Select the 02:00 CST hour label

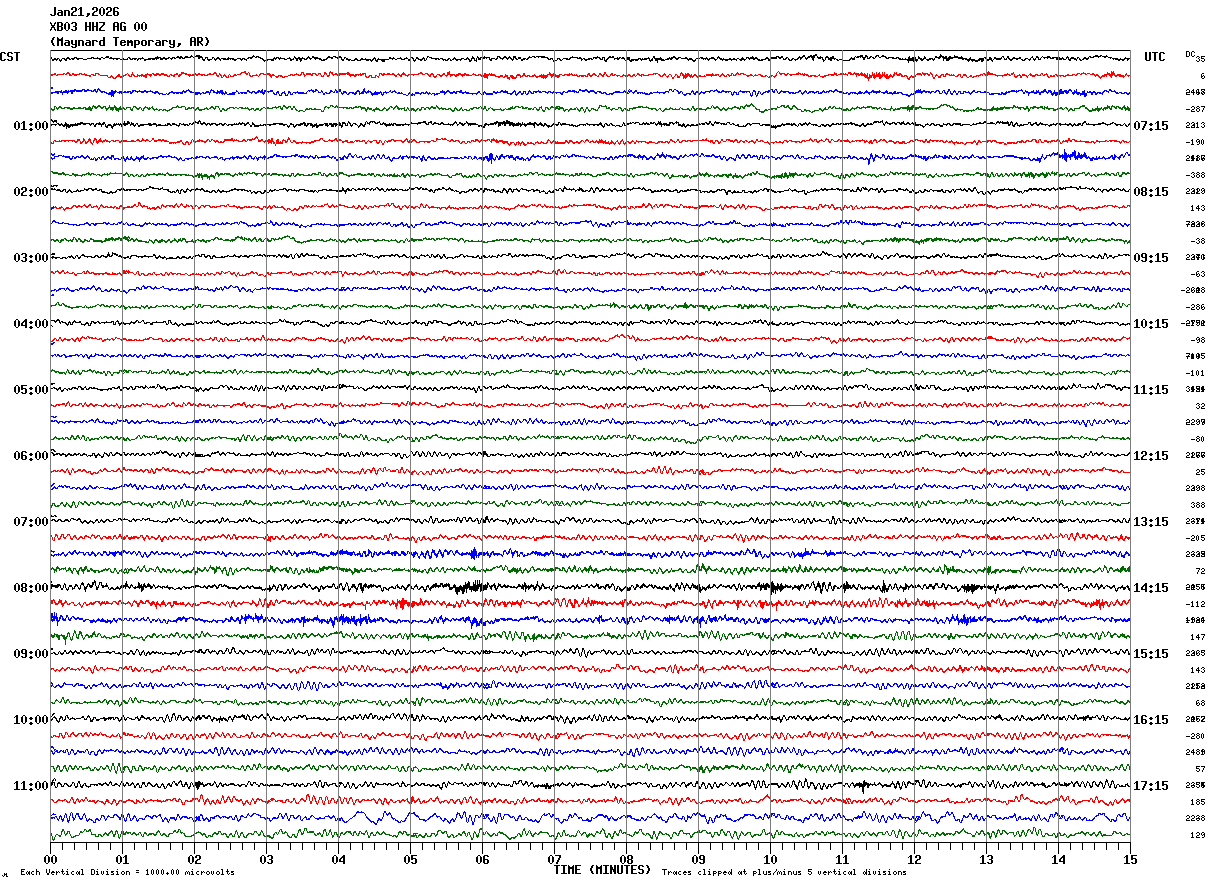(31, 192)
